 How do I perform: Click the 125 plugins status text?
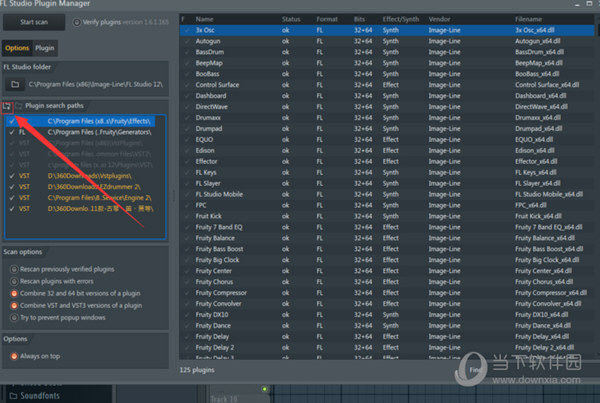pos(197,370)
